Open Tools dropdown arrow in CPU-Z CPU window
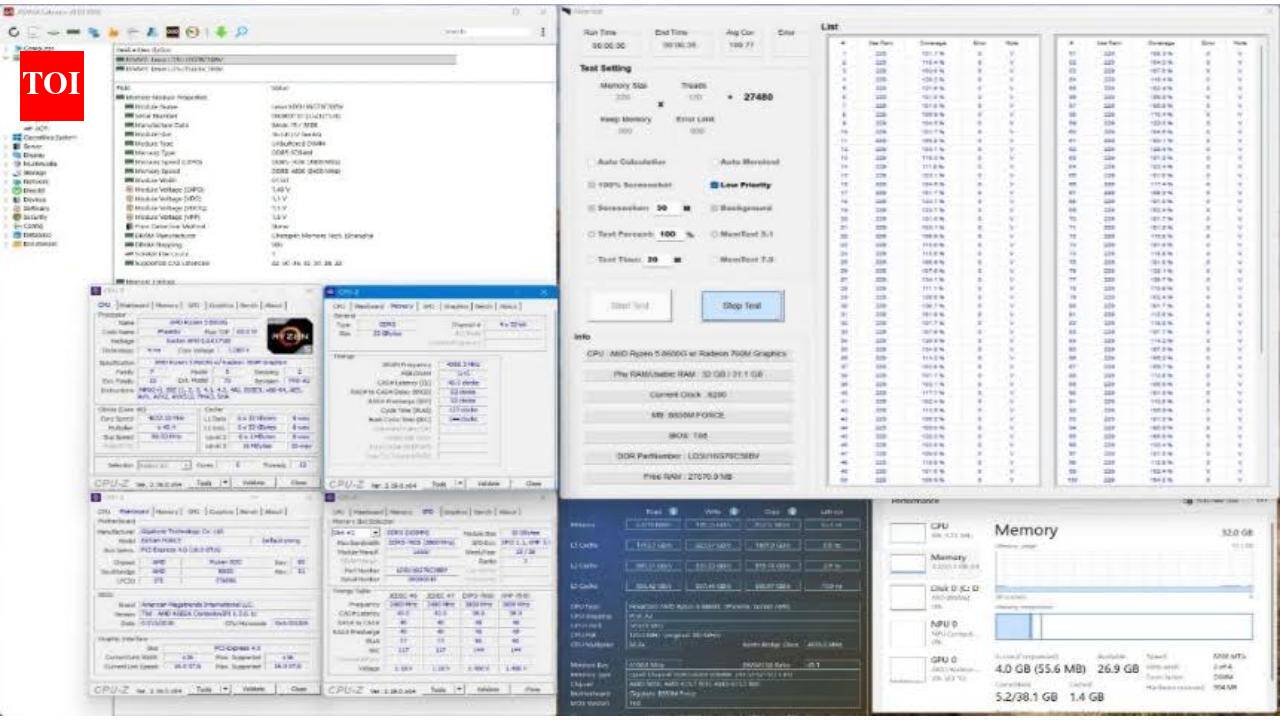 [x=223, y=482]
